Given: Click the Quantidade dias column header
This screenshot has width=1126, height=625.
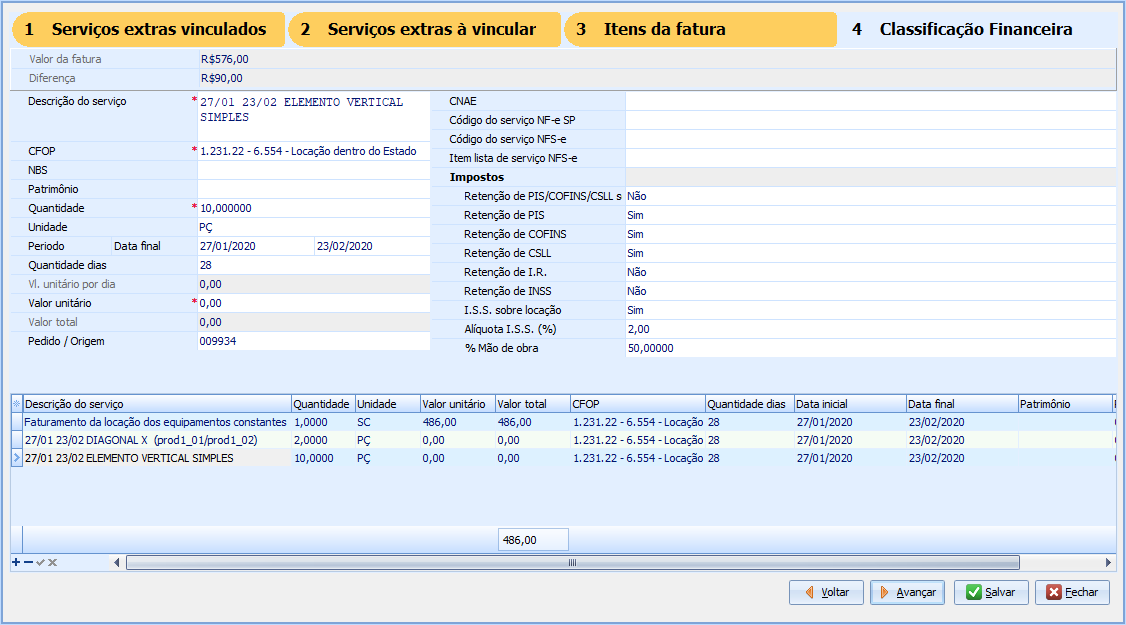Looking at the screenshot, I should pos(750,404).
